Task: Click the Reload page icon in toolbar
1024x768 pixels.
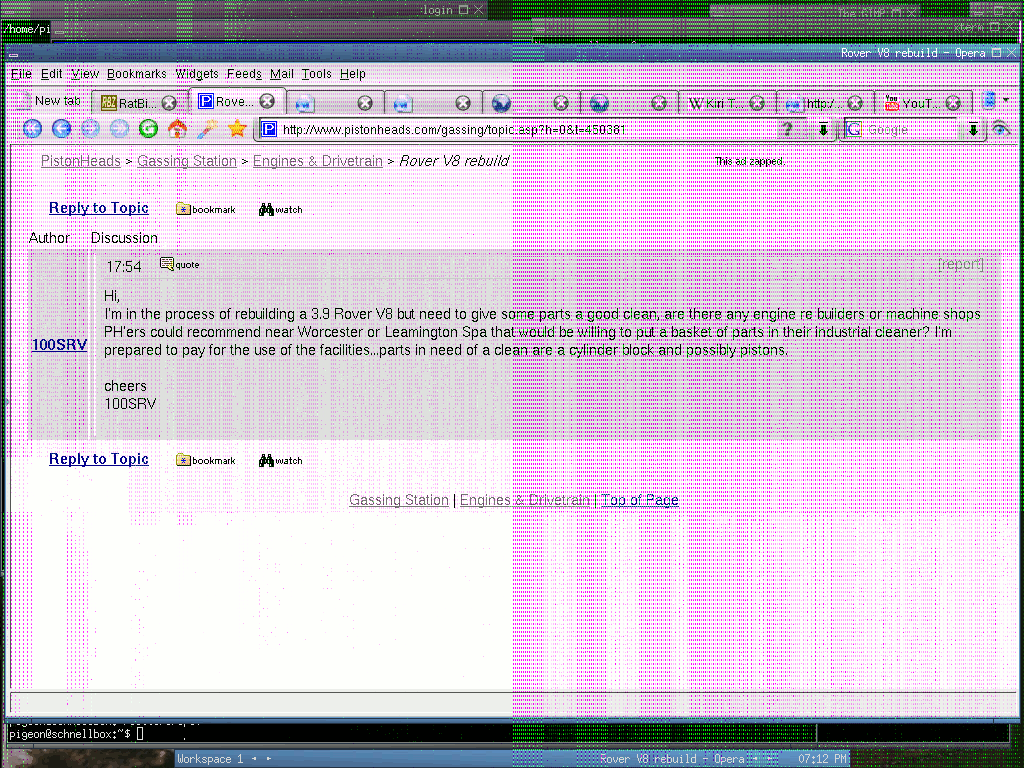Action: point(148,129)
